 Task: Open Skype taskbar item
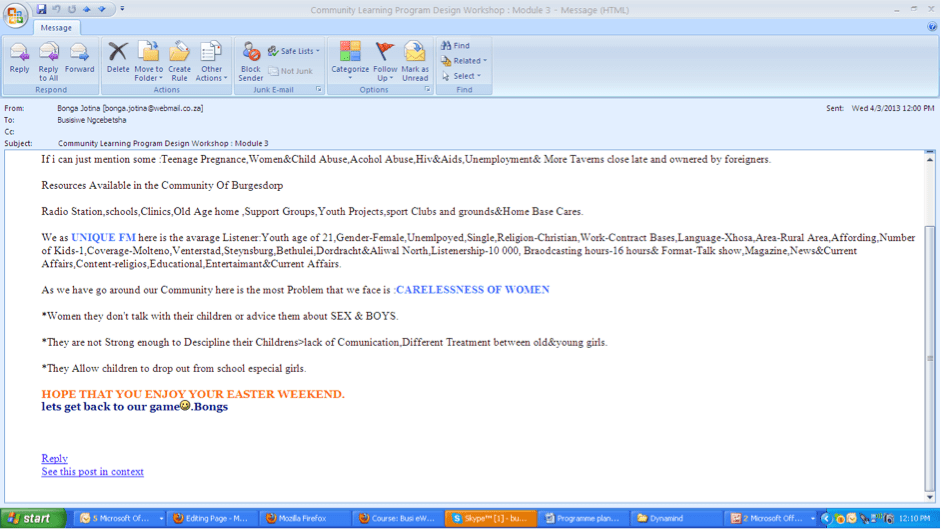490,518
